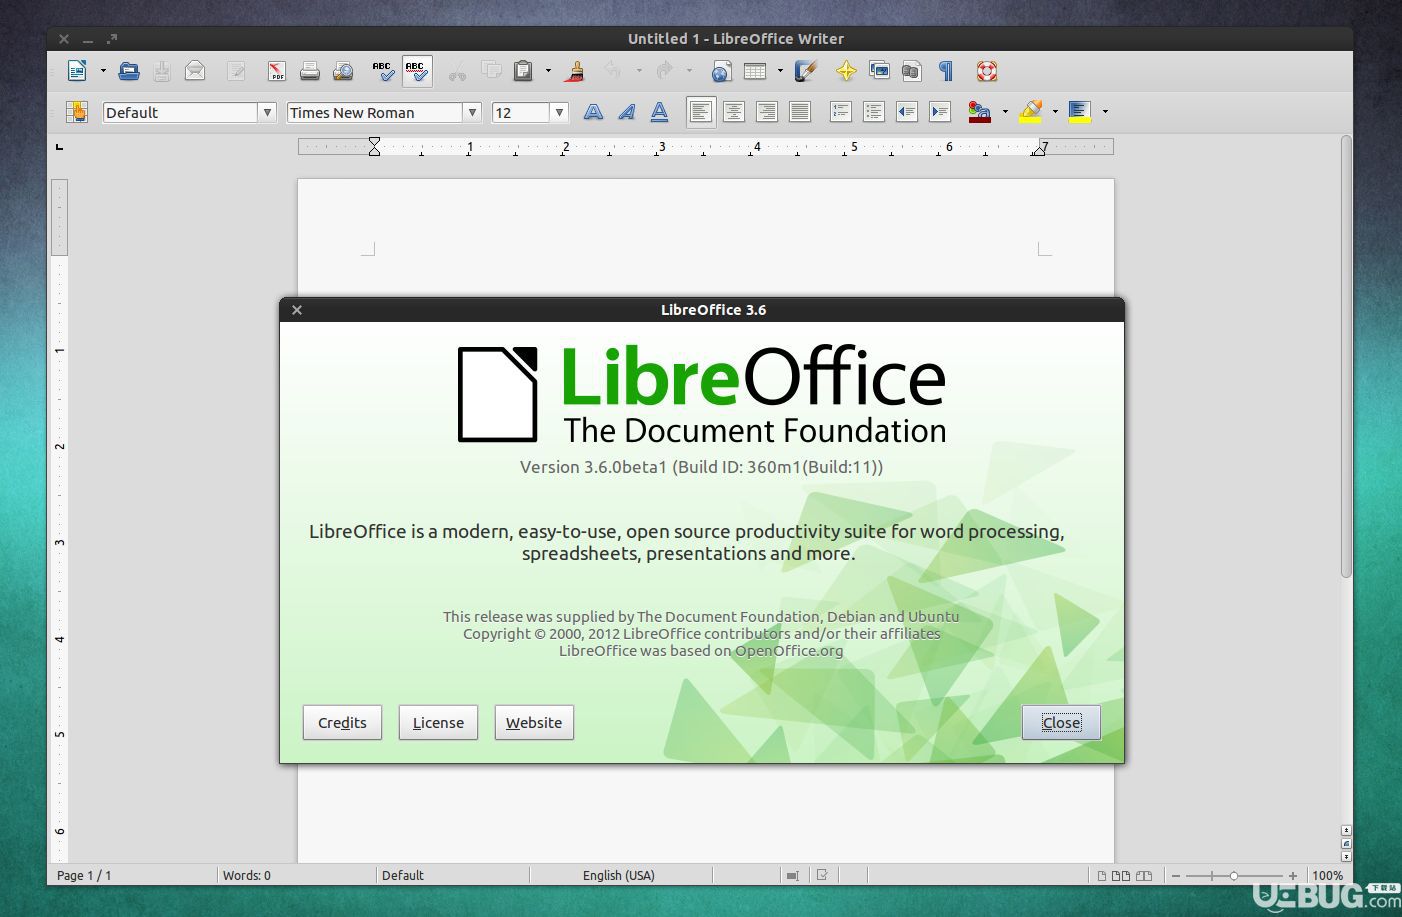Viewport: 1402px width, 917px height.
Task: Insert a Table using table icon
Action: click(755, 71)
